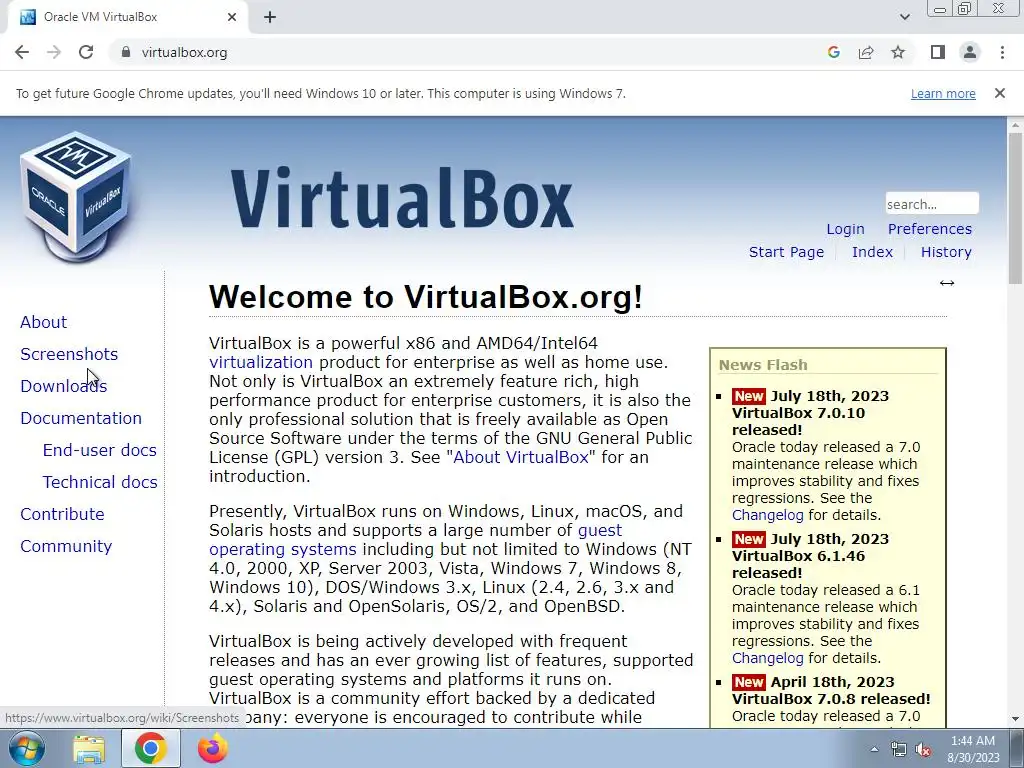The height and width of the screenshot is (768, 1024).
Task: Click the page scrollbar up arrow
Action: 1016,125
